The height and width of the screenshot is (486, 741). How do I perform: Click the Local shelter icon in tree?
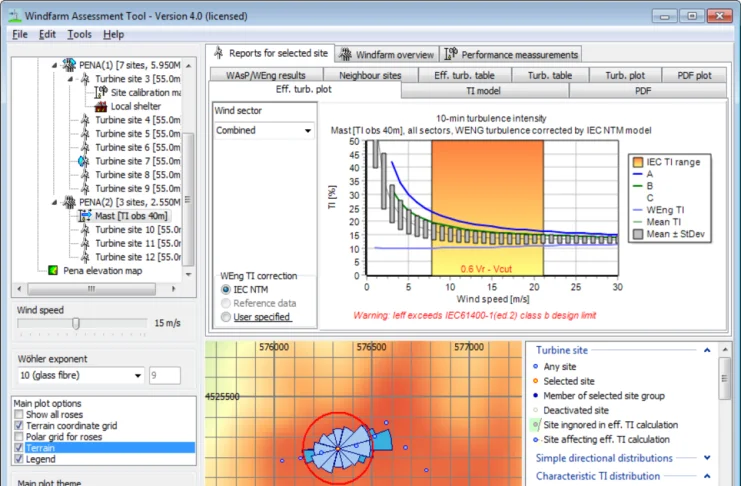click(x=100, y=106)
